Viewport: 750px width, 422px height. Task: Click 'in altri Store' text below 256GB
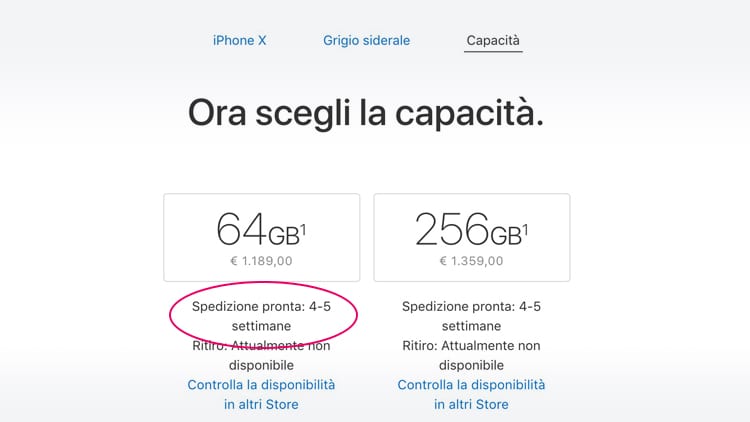pos(471,404)
